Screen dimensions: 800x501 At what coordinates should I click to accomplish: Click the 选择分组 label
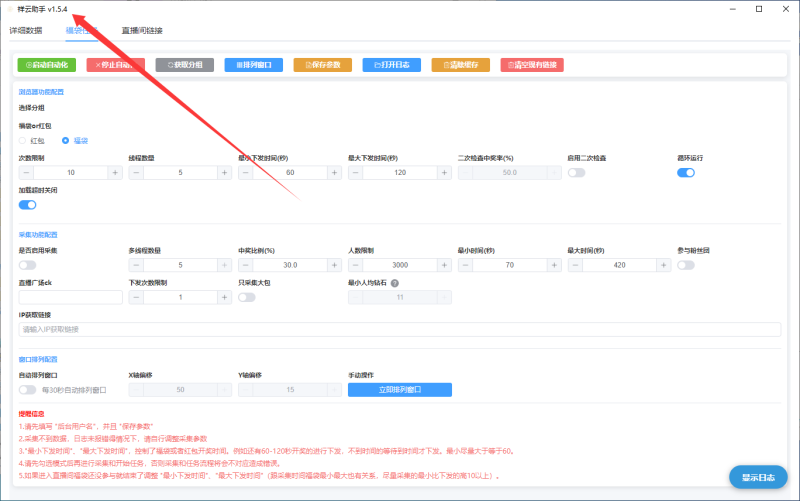point(32,108)
